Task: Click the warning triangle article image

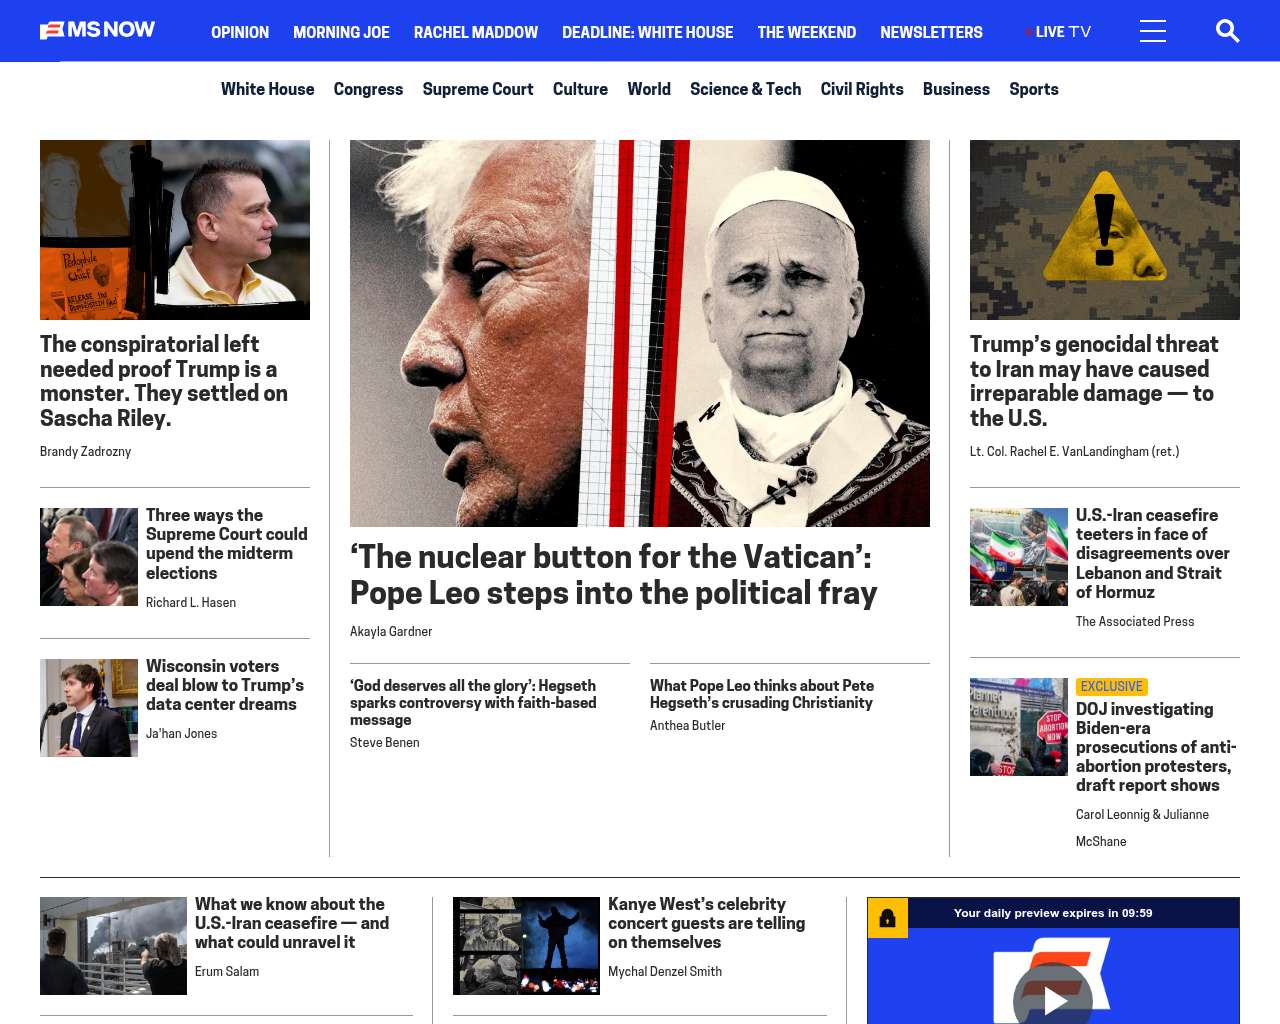Action: tap(1105, 230)
